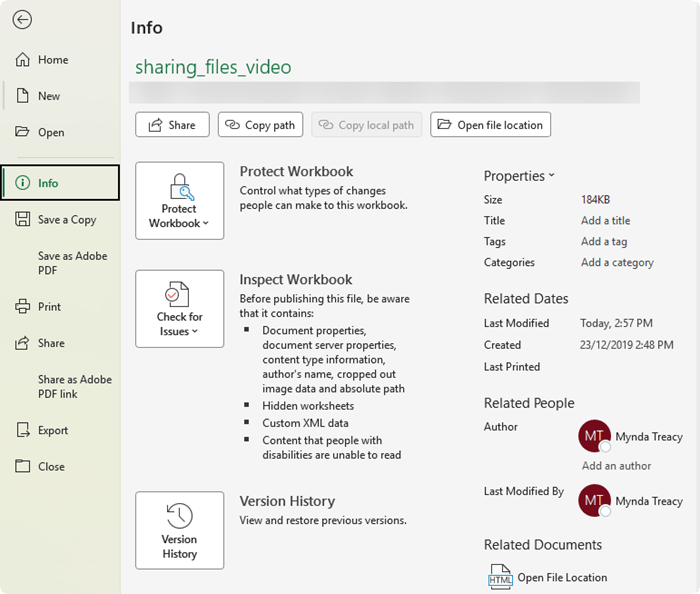Click the Version History button
The image size is (700, 594).
tap(179, 530)
